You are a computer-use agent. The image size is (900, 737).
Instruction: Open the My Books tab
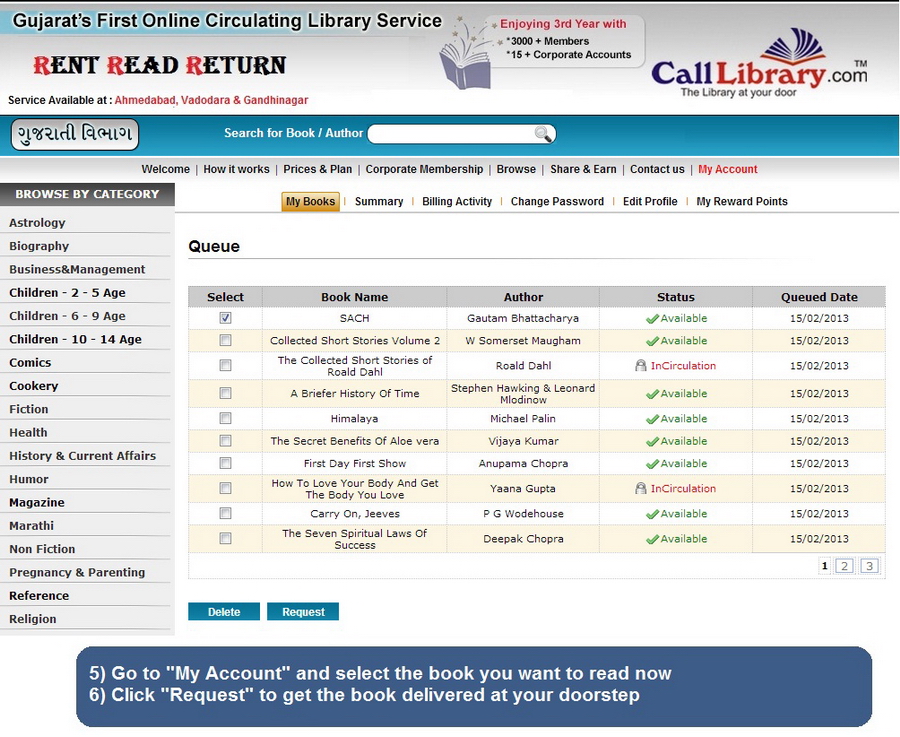coord(310,201)
